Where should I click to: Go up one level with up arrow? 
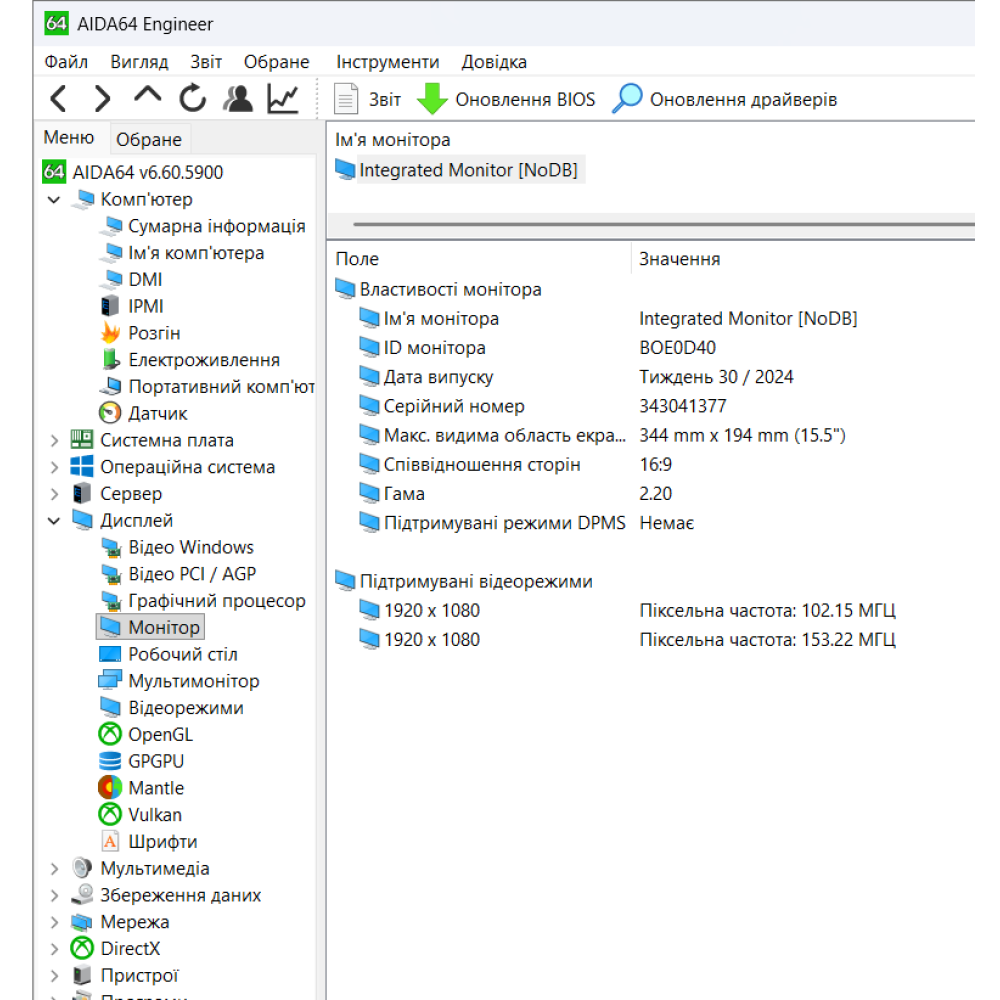tap(148, 96)
